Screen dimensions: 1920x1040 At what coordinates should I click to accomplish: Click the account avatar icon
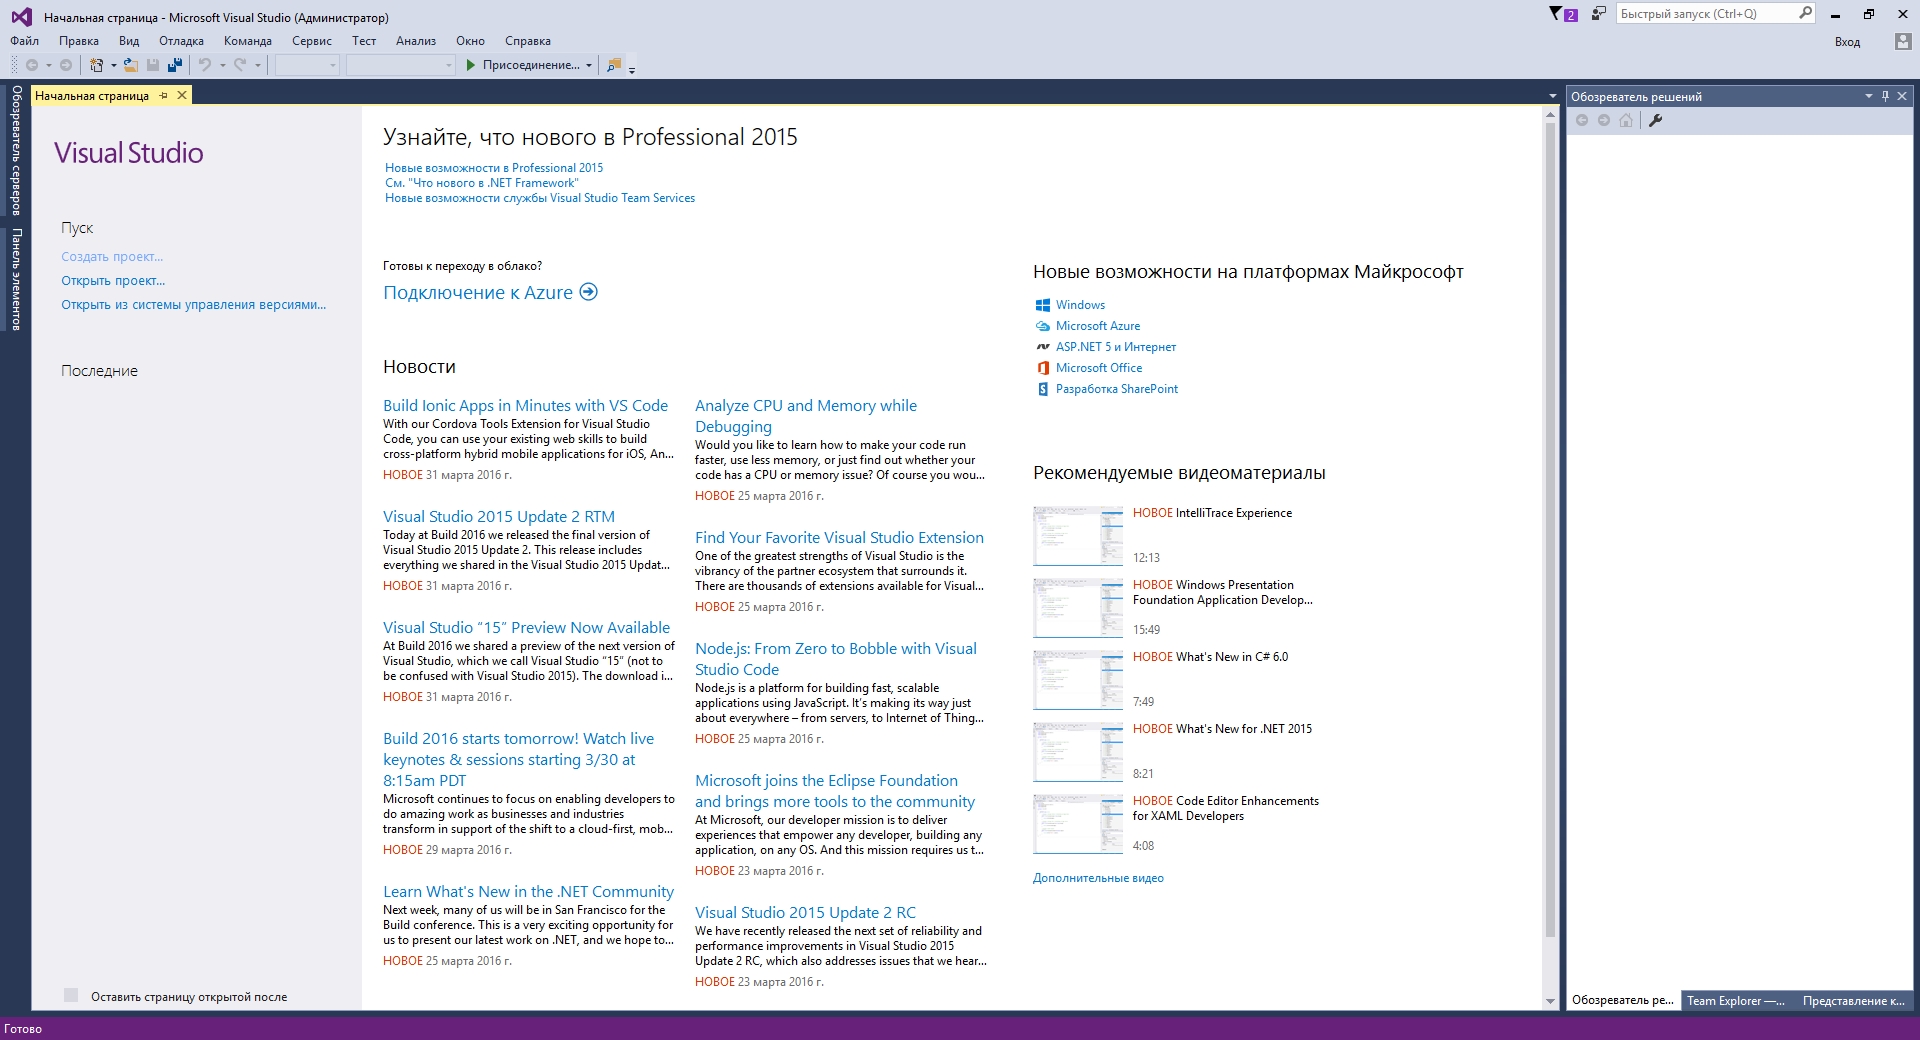[1903, 41]
